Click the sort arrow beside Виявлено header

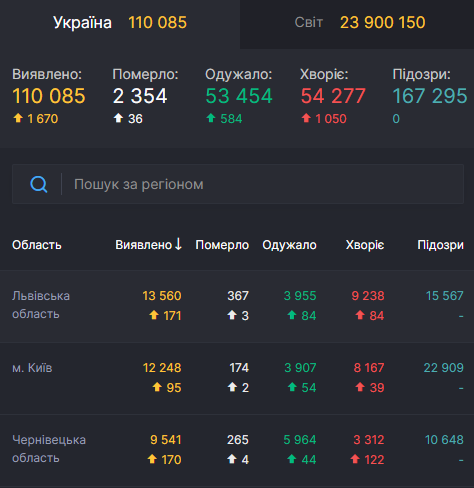tap(178, 244)
